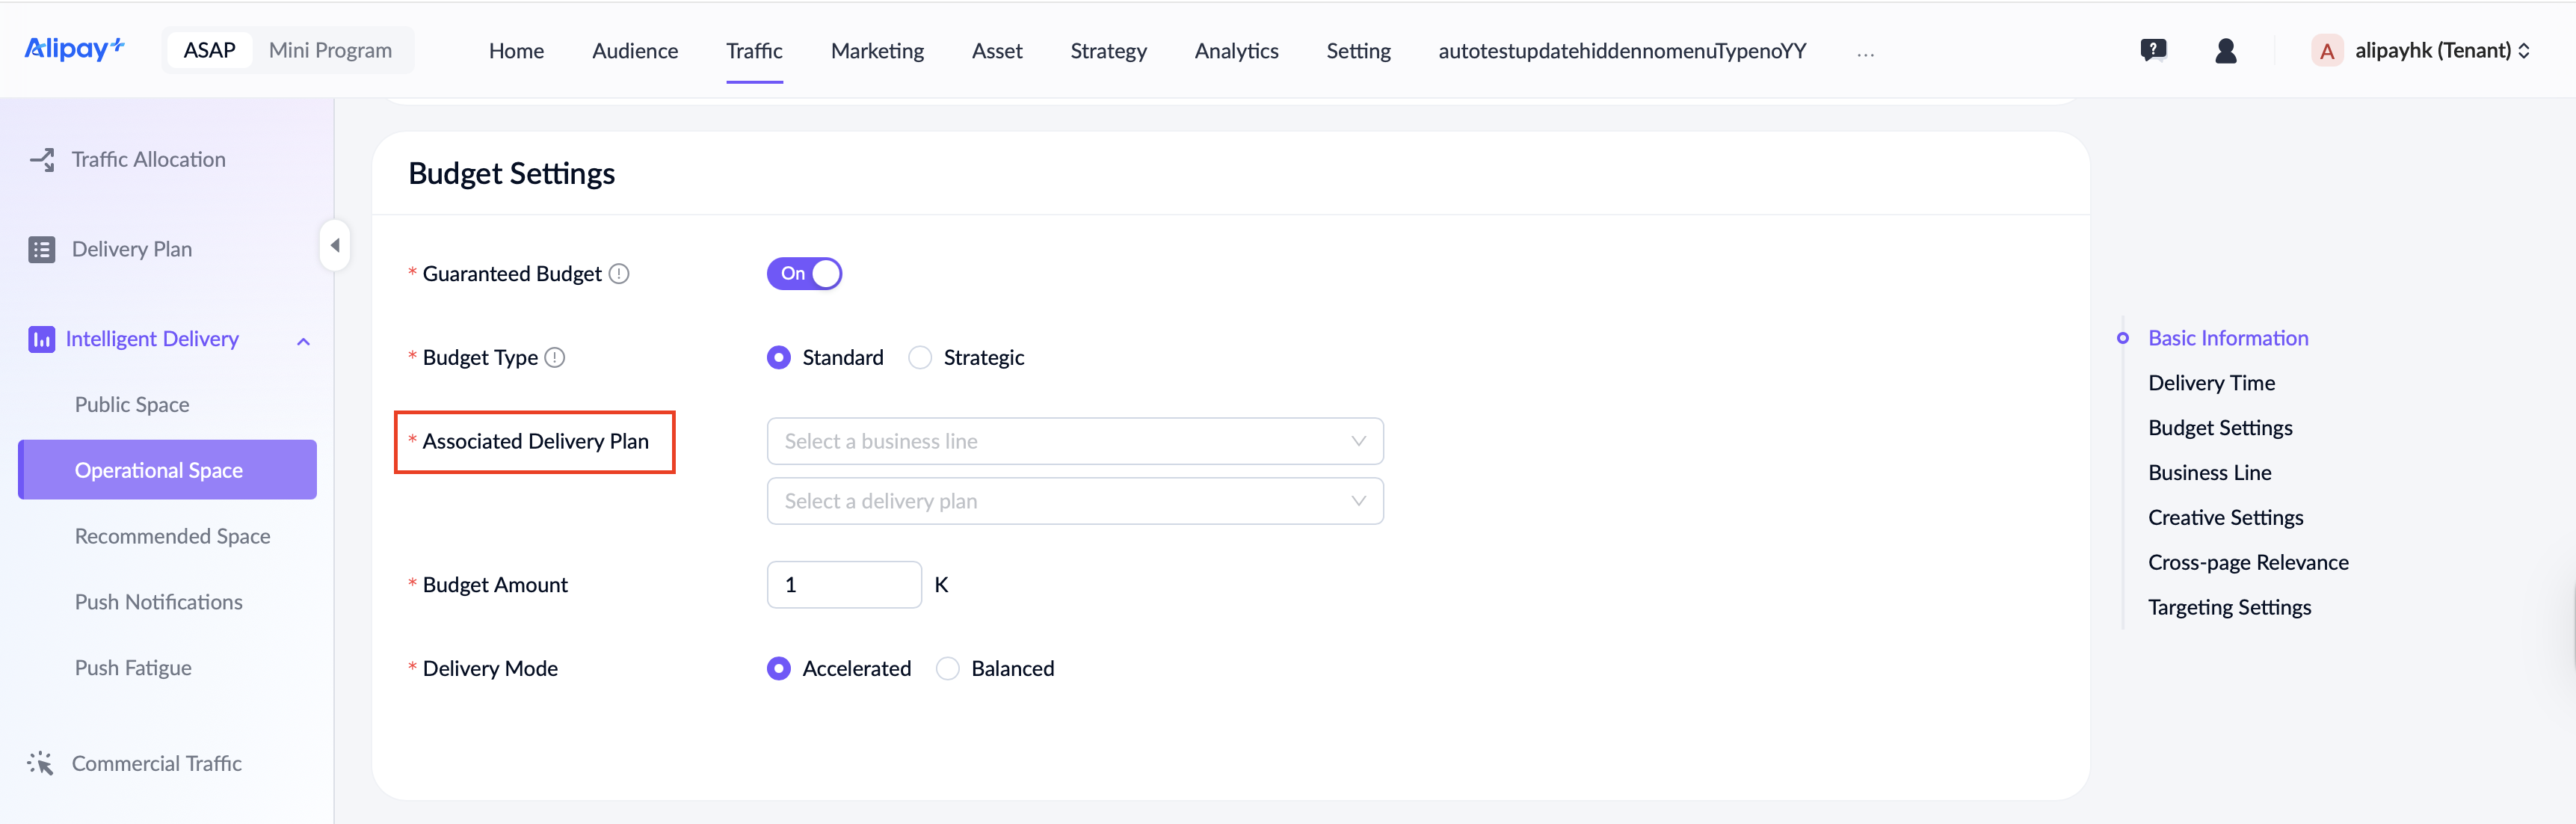This screenshot has width=2576, height=824.
Task: Open the Select a business line dropdown
Action: pos(1074,442)
